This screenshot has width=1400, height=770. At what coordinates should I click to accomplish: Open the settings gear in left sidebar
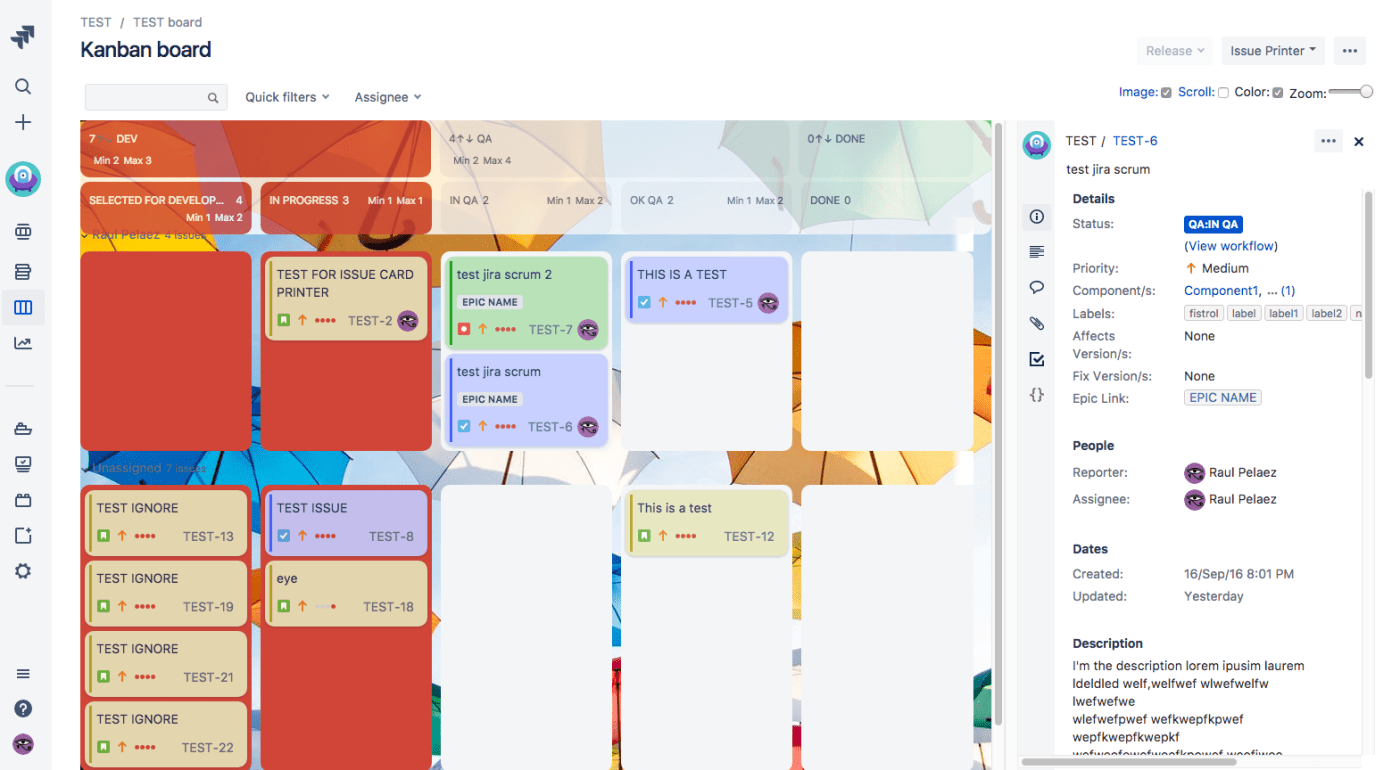23,571
